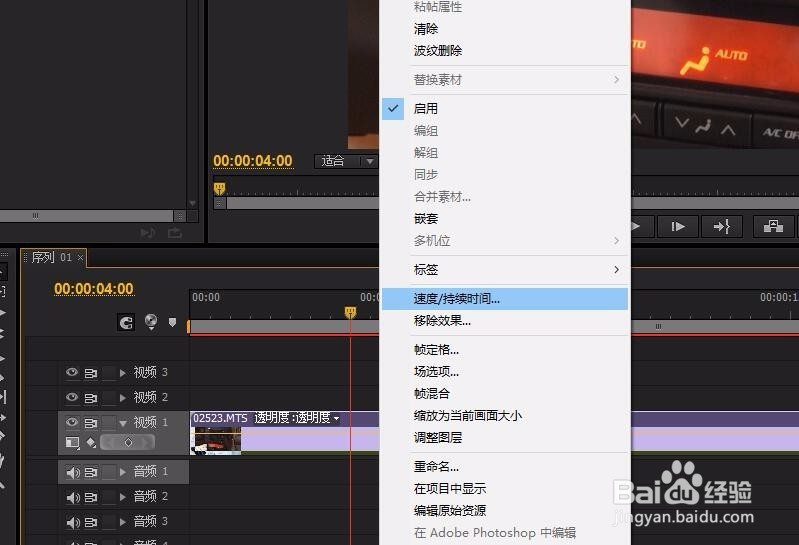The image size is (799, 545).
Task: Toggle track lock box on 视频 2
Action: tap(109, 398)
